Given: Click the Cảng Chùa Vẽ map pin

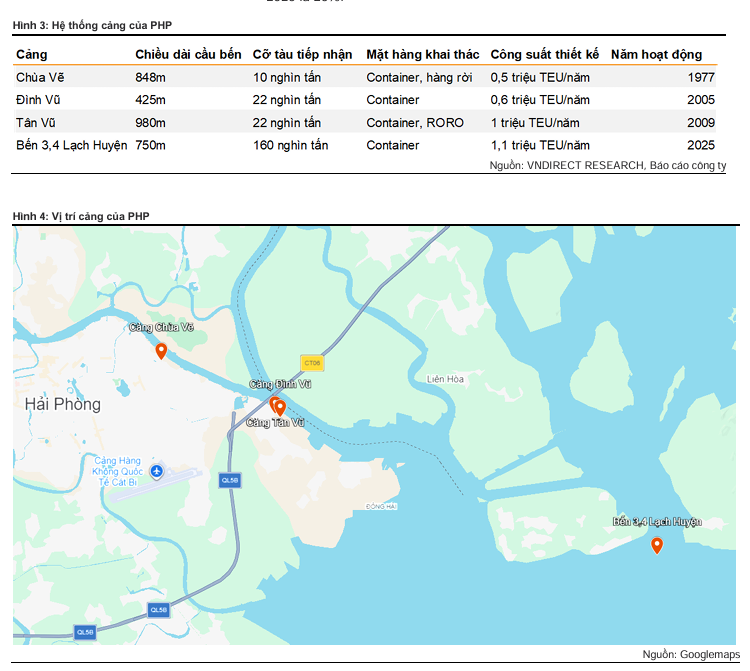Looking at the screenshot, I should [x=161, y=351].
